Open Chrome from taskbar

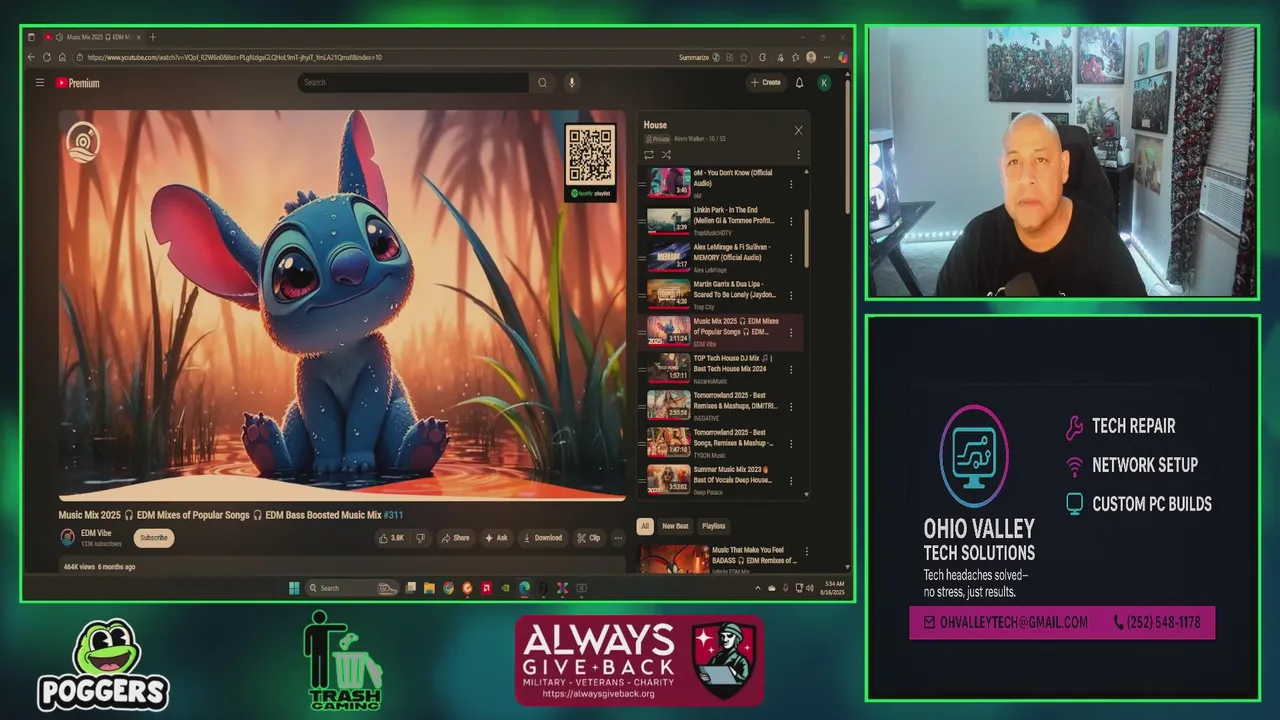click(x=448, y=588)
